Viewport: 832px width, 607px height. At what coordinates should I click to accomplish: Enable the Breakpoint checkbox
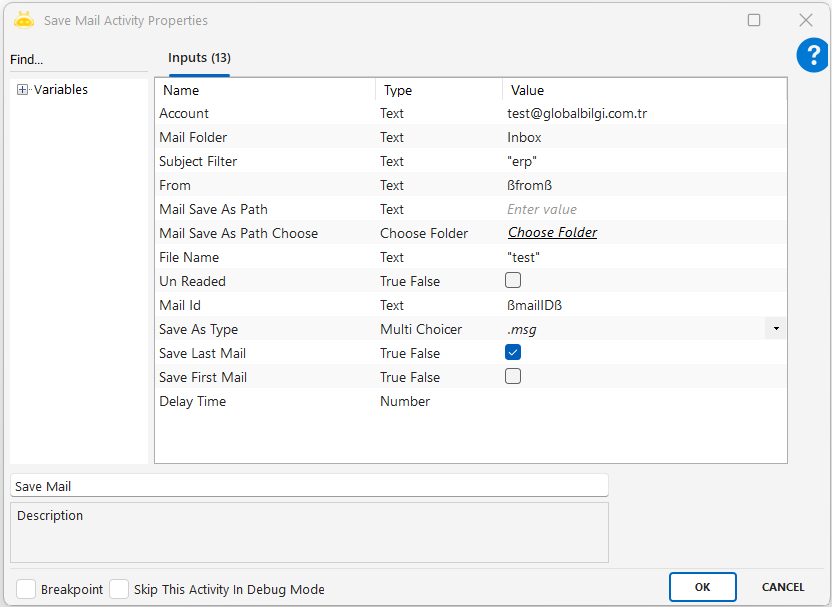(26, 589)
